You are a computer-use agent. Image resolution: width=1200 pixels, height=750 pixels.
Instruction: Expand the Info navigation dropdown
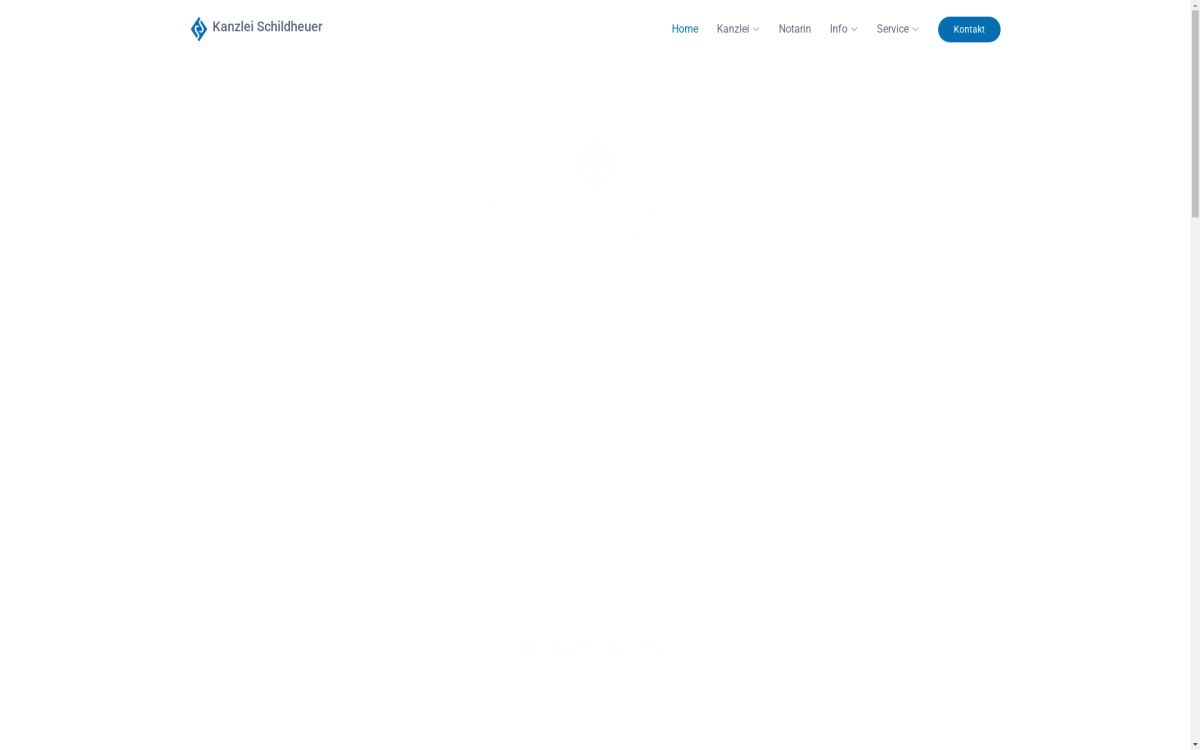(842, 29)
